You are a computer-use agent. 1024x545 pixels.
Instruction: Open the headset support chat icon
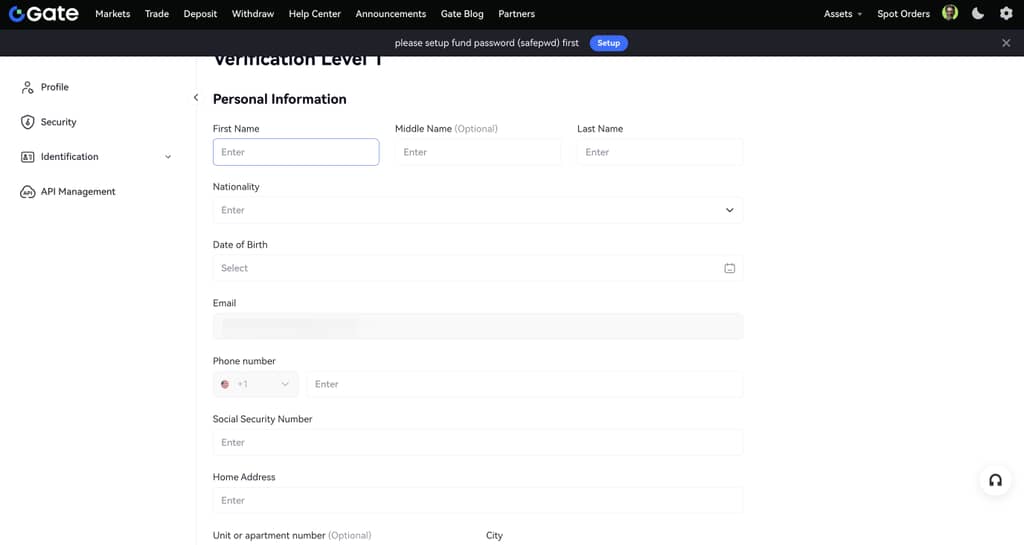(x=995, y=480)
